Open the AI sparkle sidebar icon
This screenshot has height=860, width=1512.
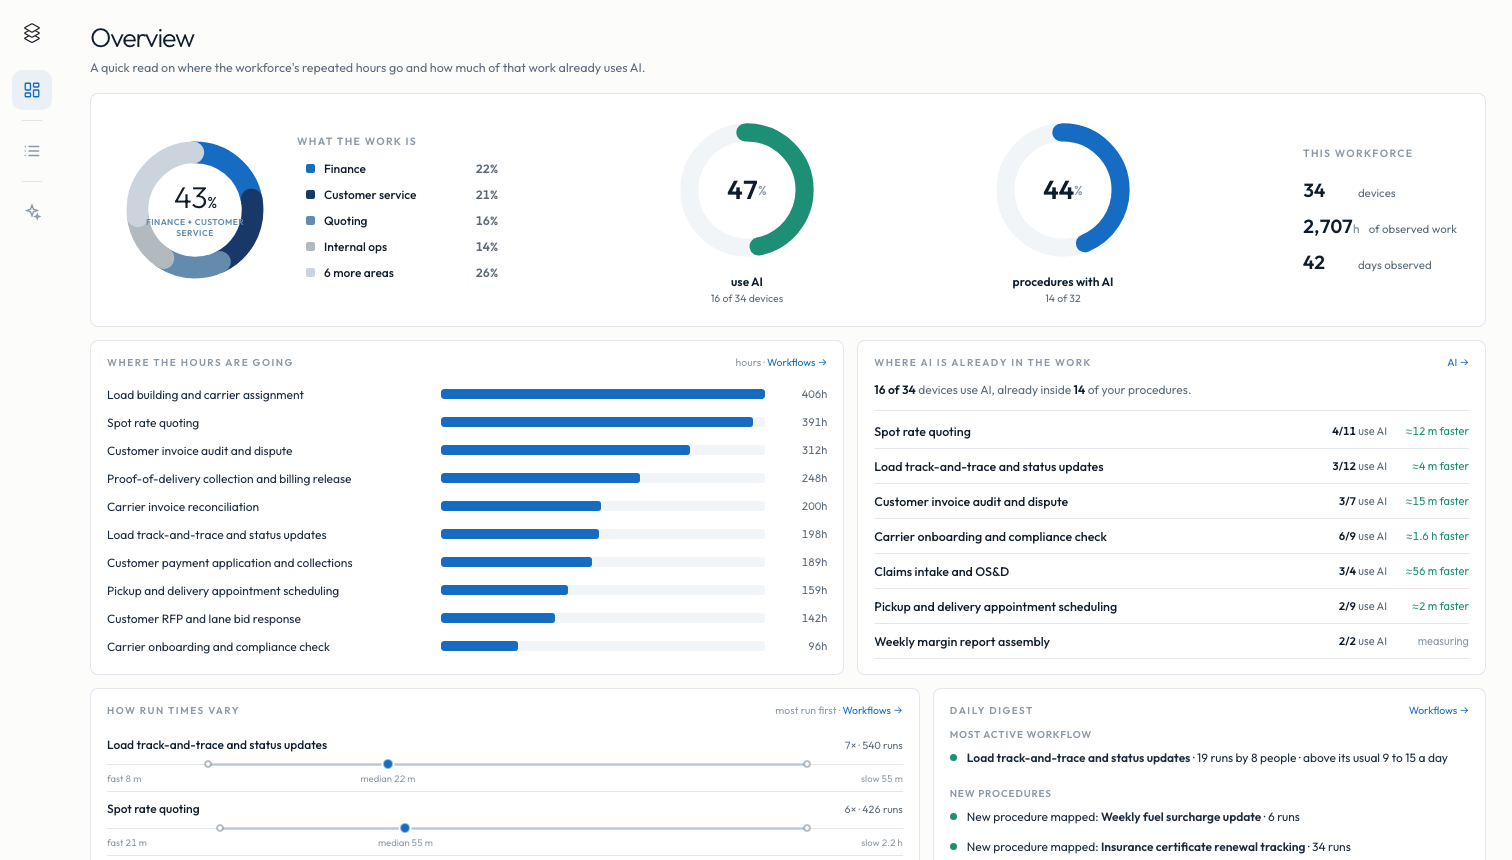32,212
